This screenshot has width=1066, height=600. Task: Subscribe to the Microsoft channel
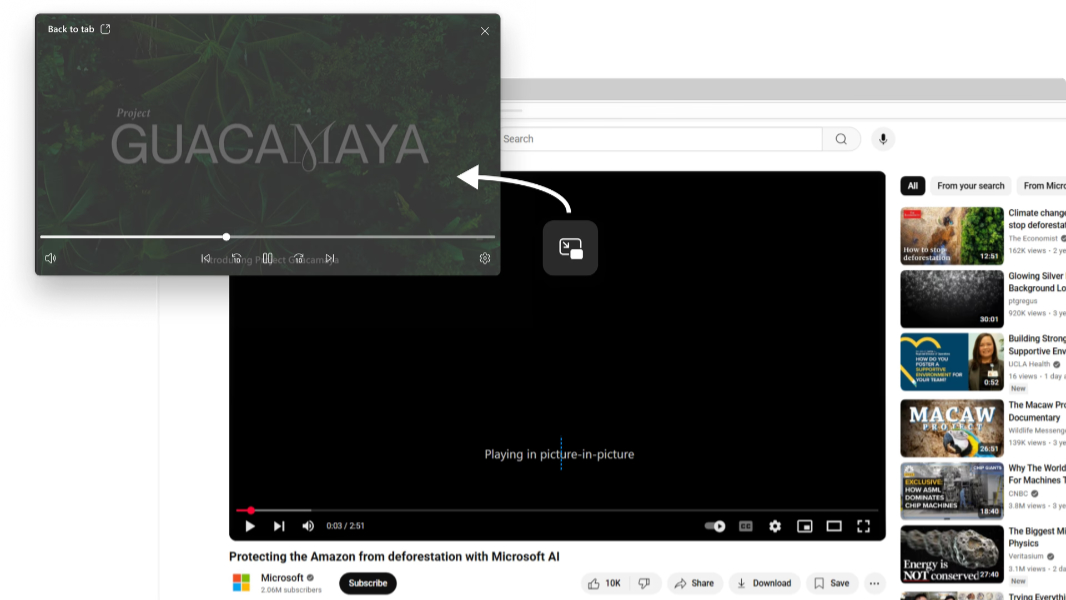point(367,583)
